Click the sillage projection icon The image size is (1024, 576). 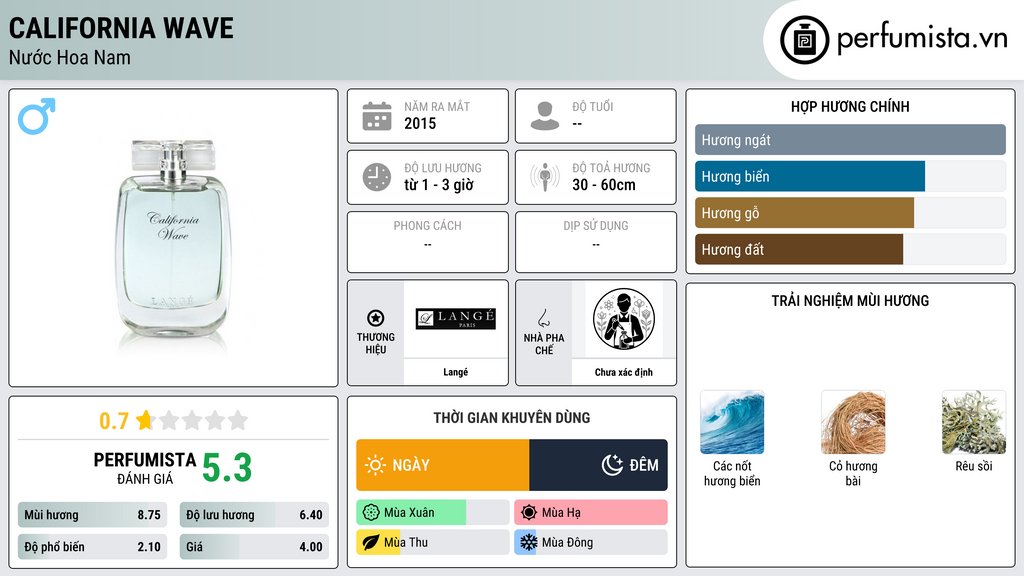tap(545, 177)
